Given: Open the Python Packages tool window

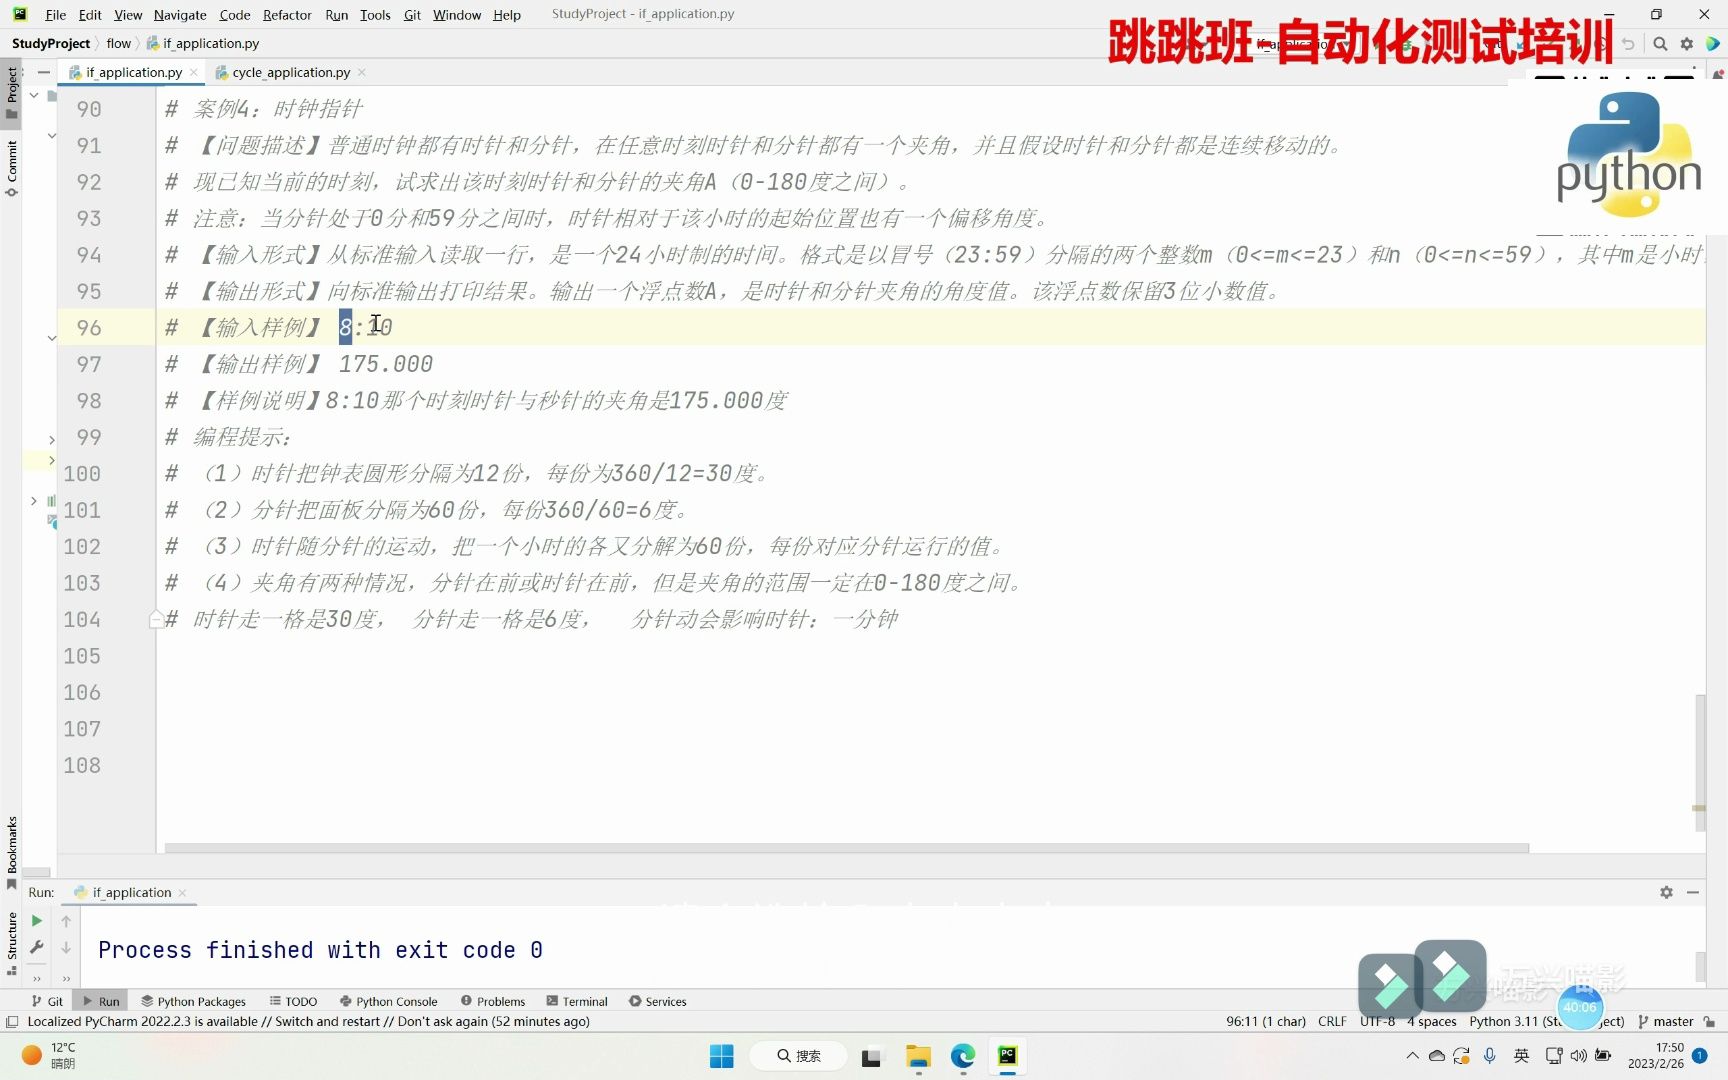Looking at the screenshot, I should click(193, 1001).
